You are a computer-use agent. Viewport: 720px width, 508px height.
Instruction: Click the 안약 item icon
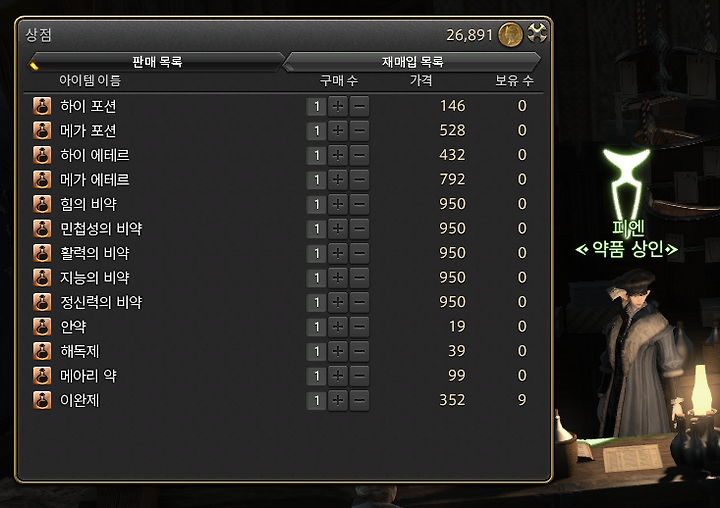tap(42, 327)
